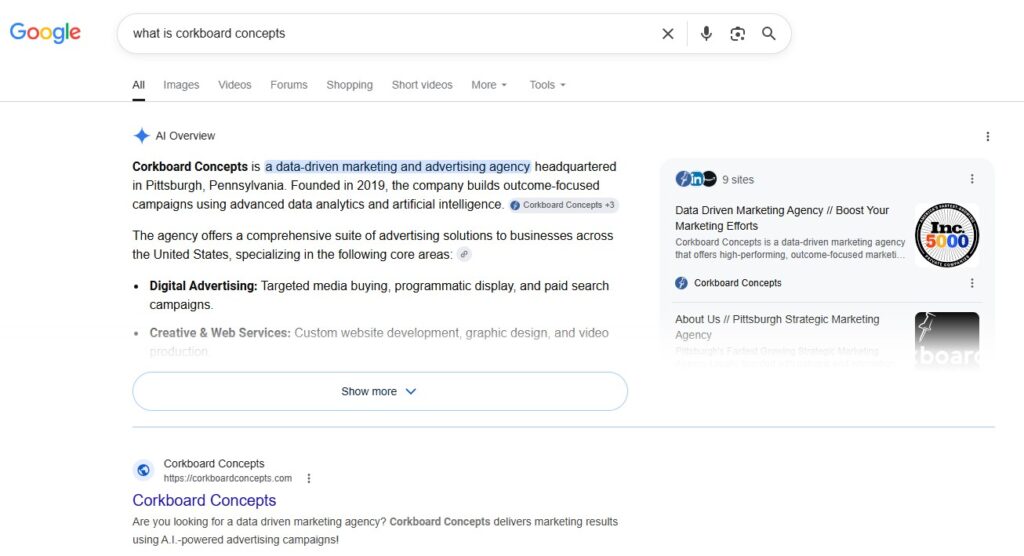Open the Inc. 5000 badge thumbnail

click(x=947, y=235)
